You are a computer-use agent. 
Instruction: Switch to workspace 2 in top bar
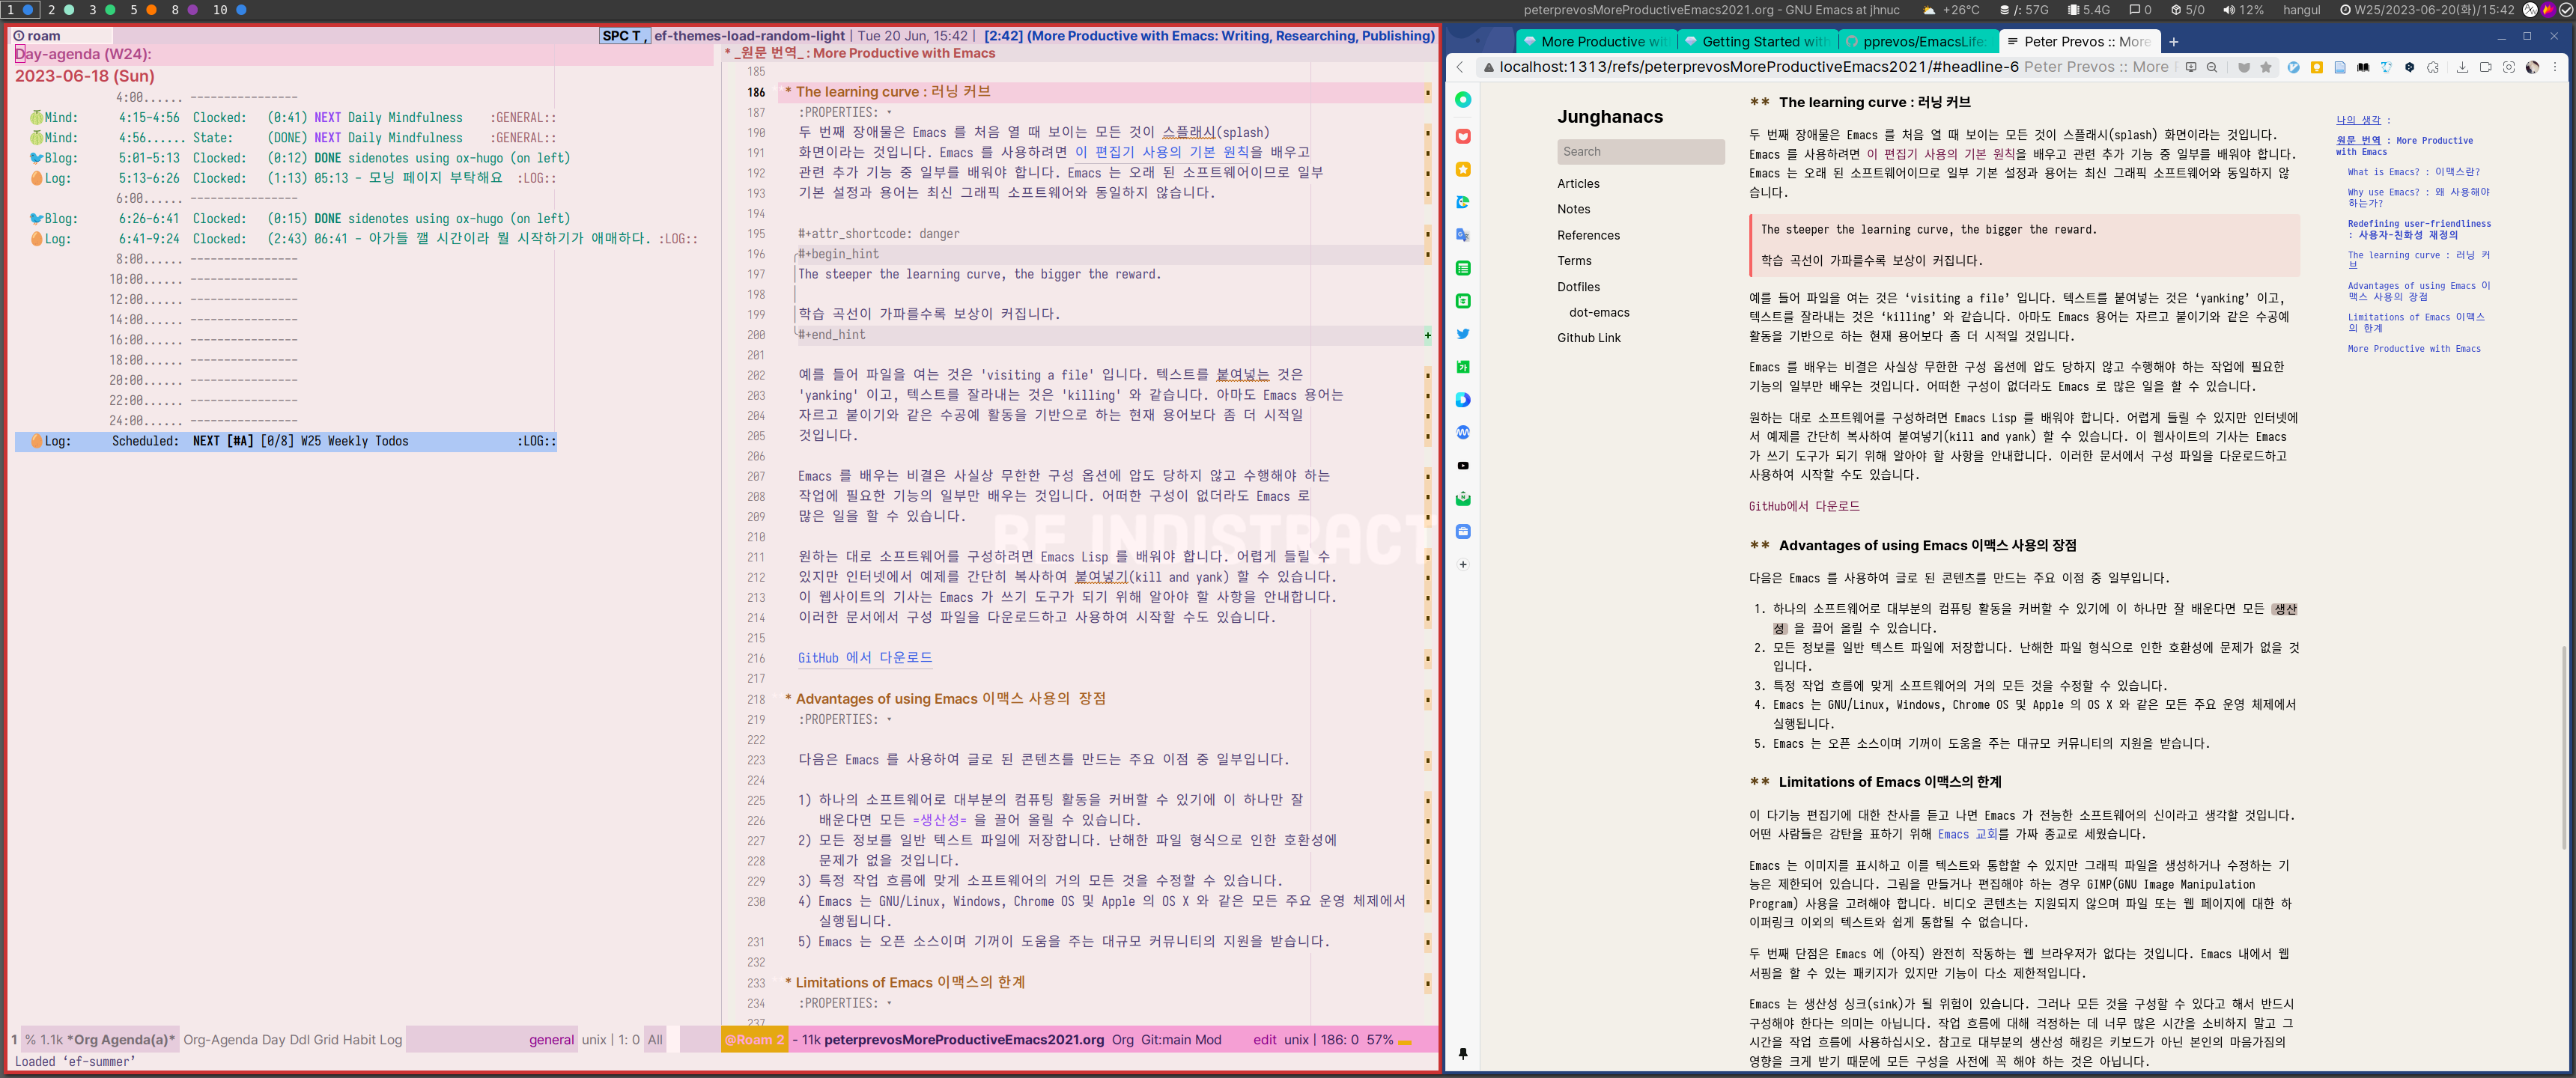pyautogui.click(x=60, y=10)
